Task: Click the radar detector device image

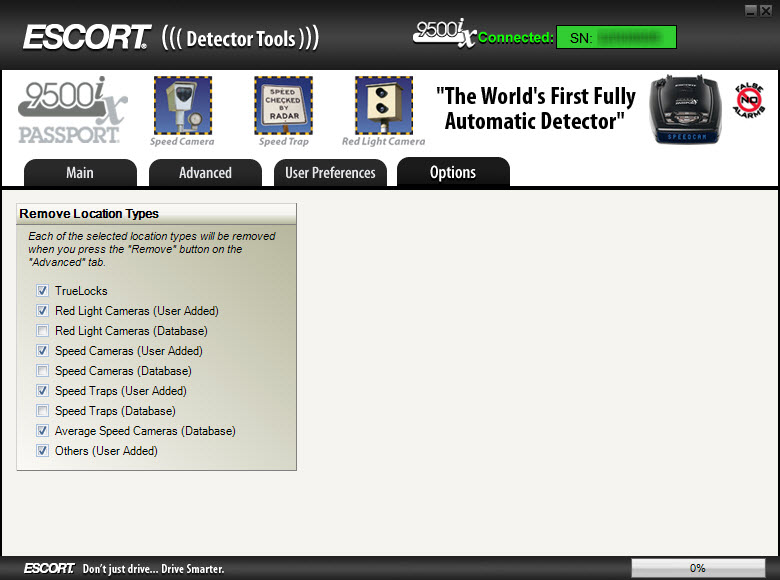Action: pos(685,109)
